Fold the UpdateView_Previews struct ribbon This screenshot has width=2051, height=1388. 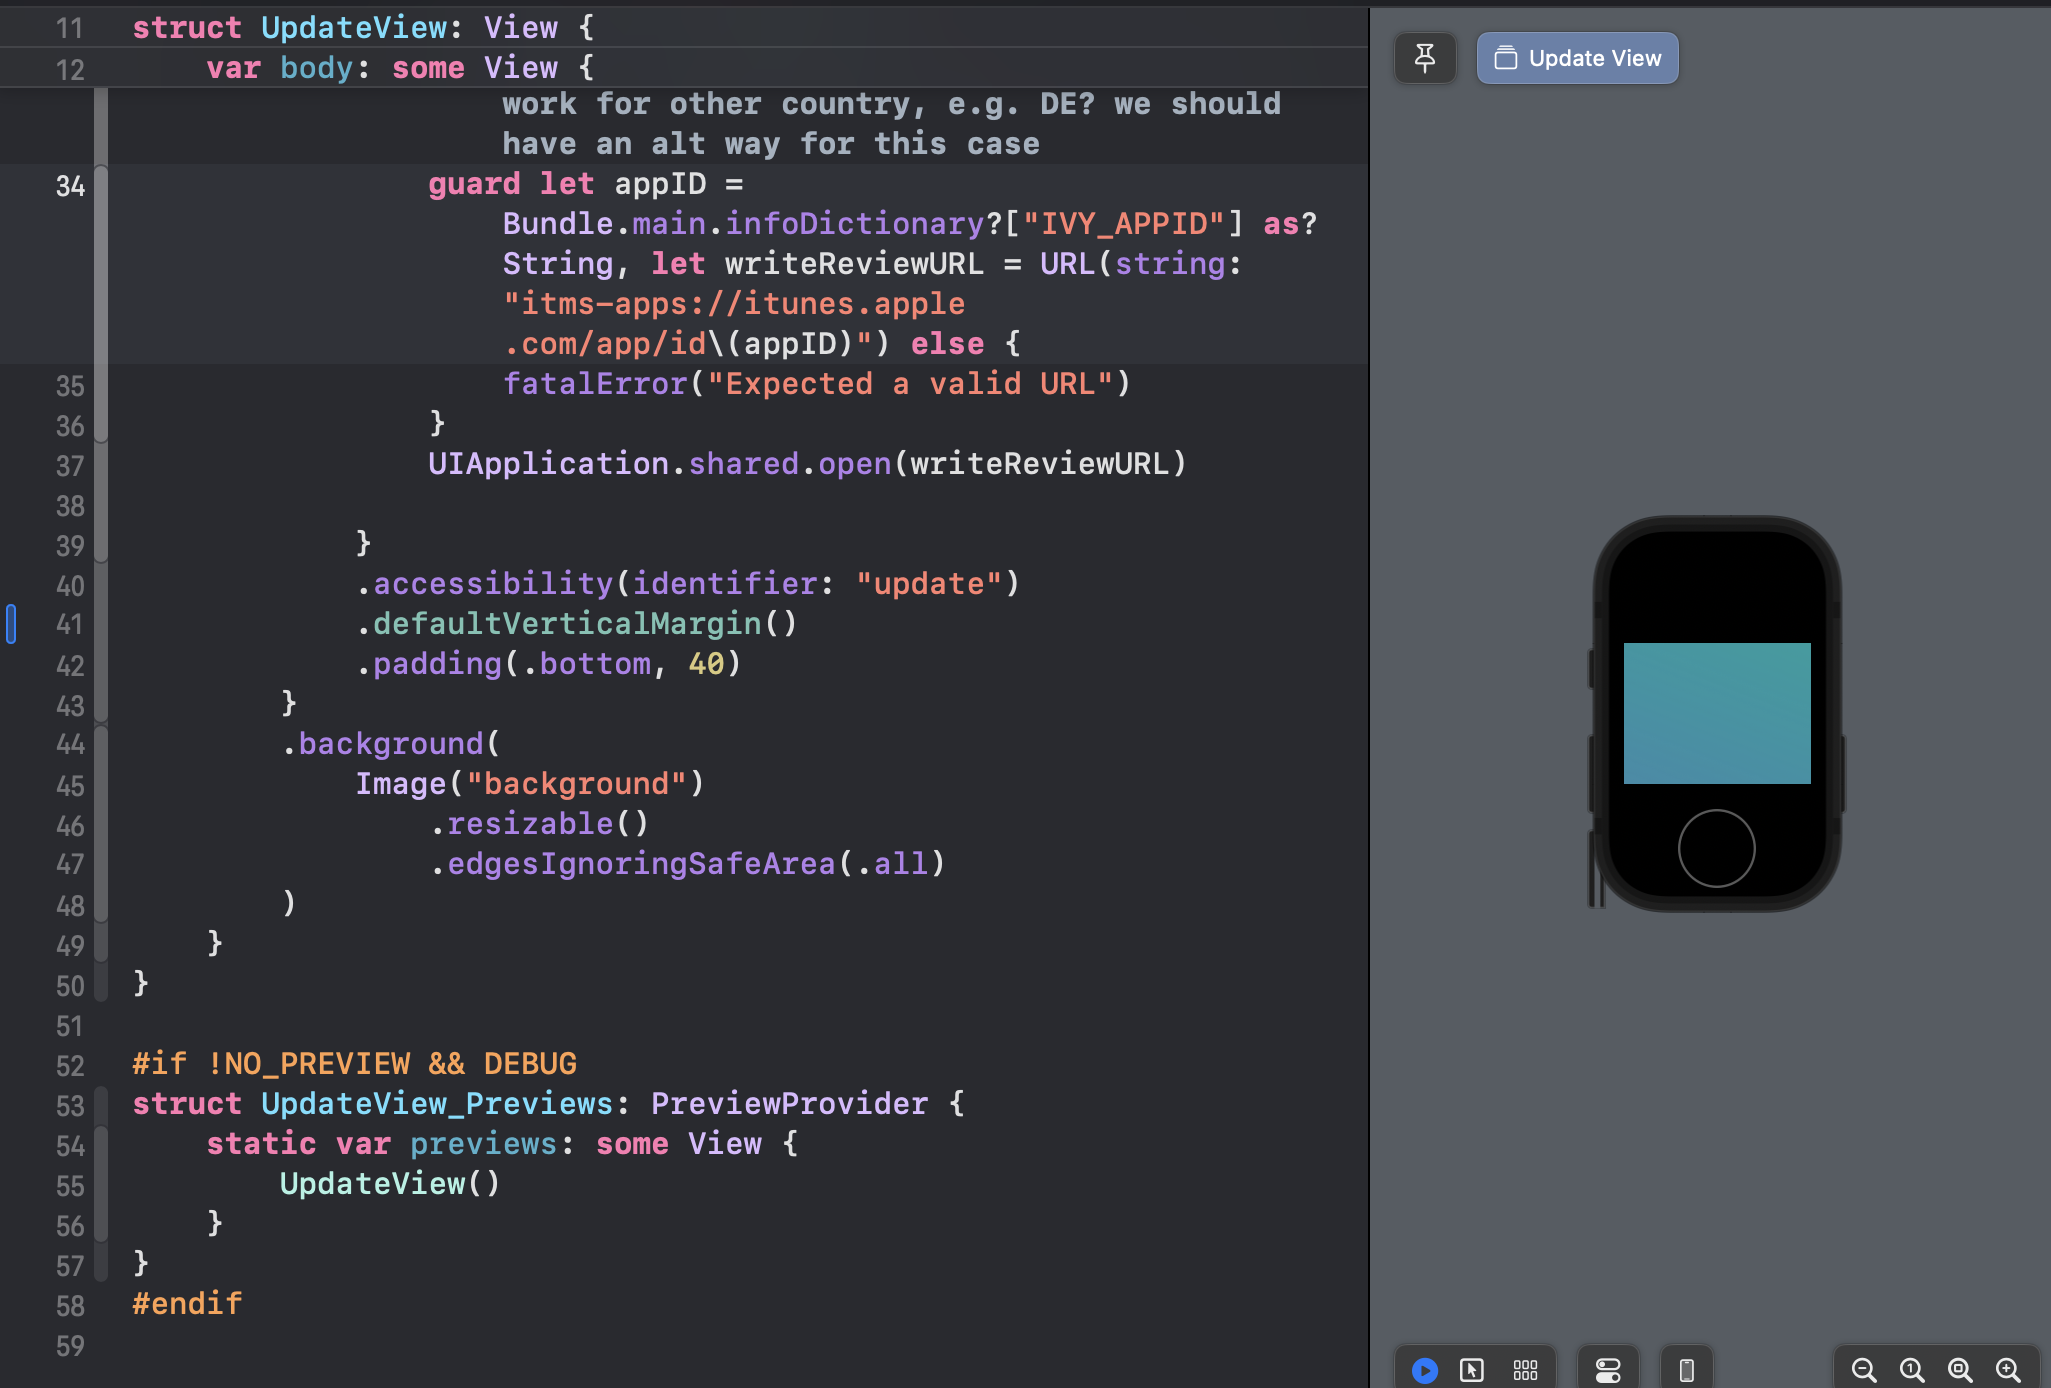(x=101, y=1106)
